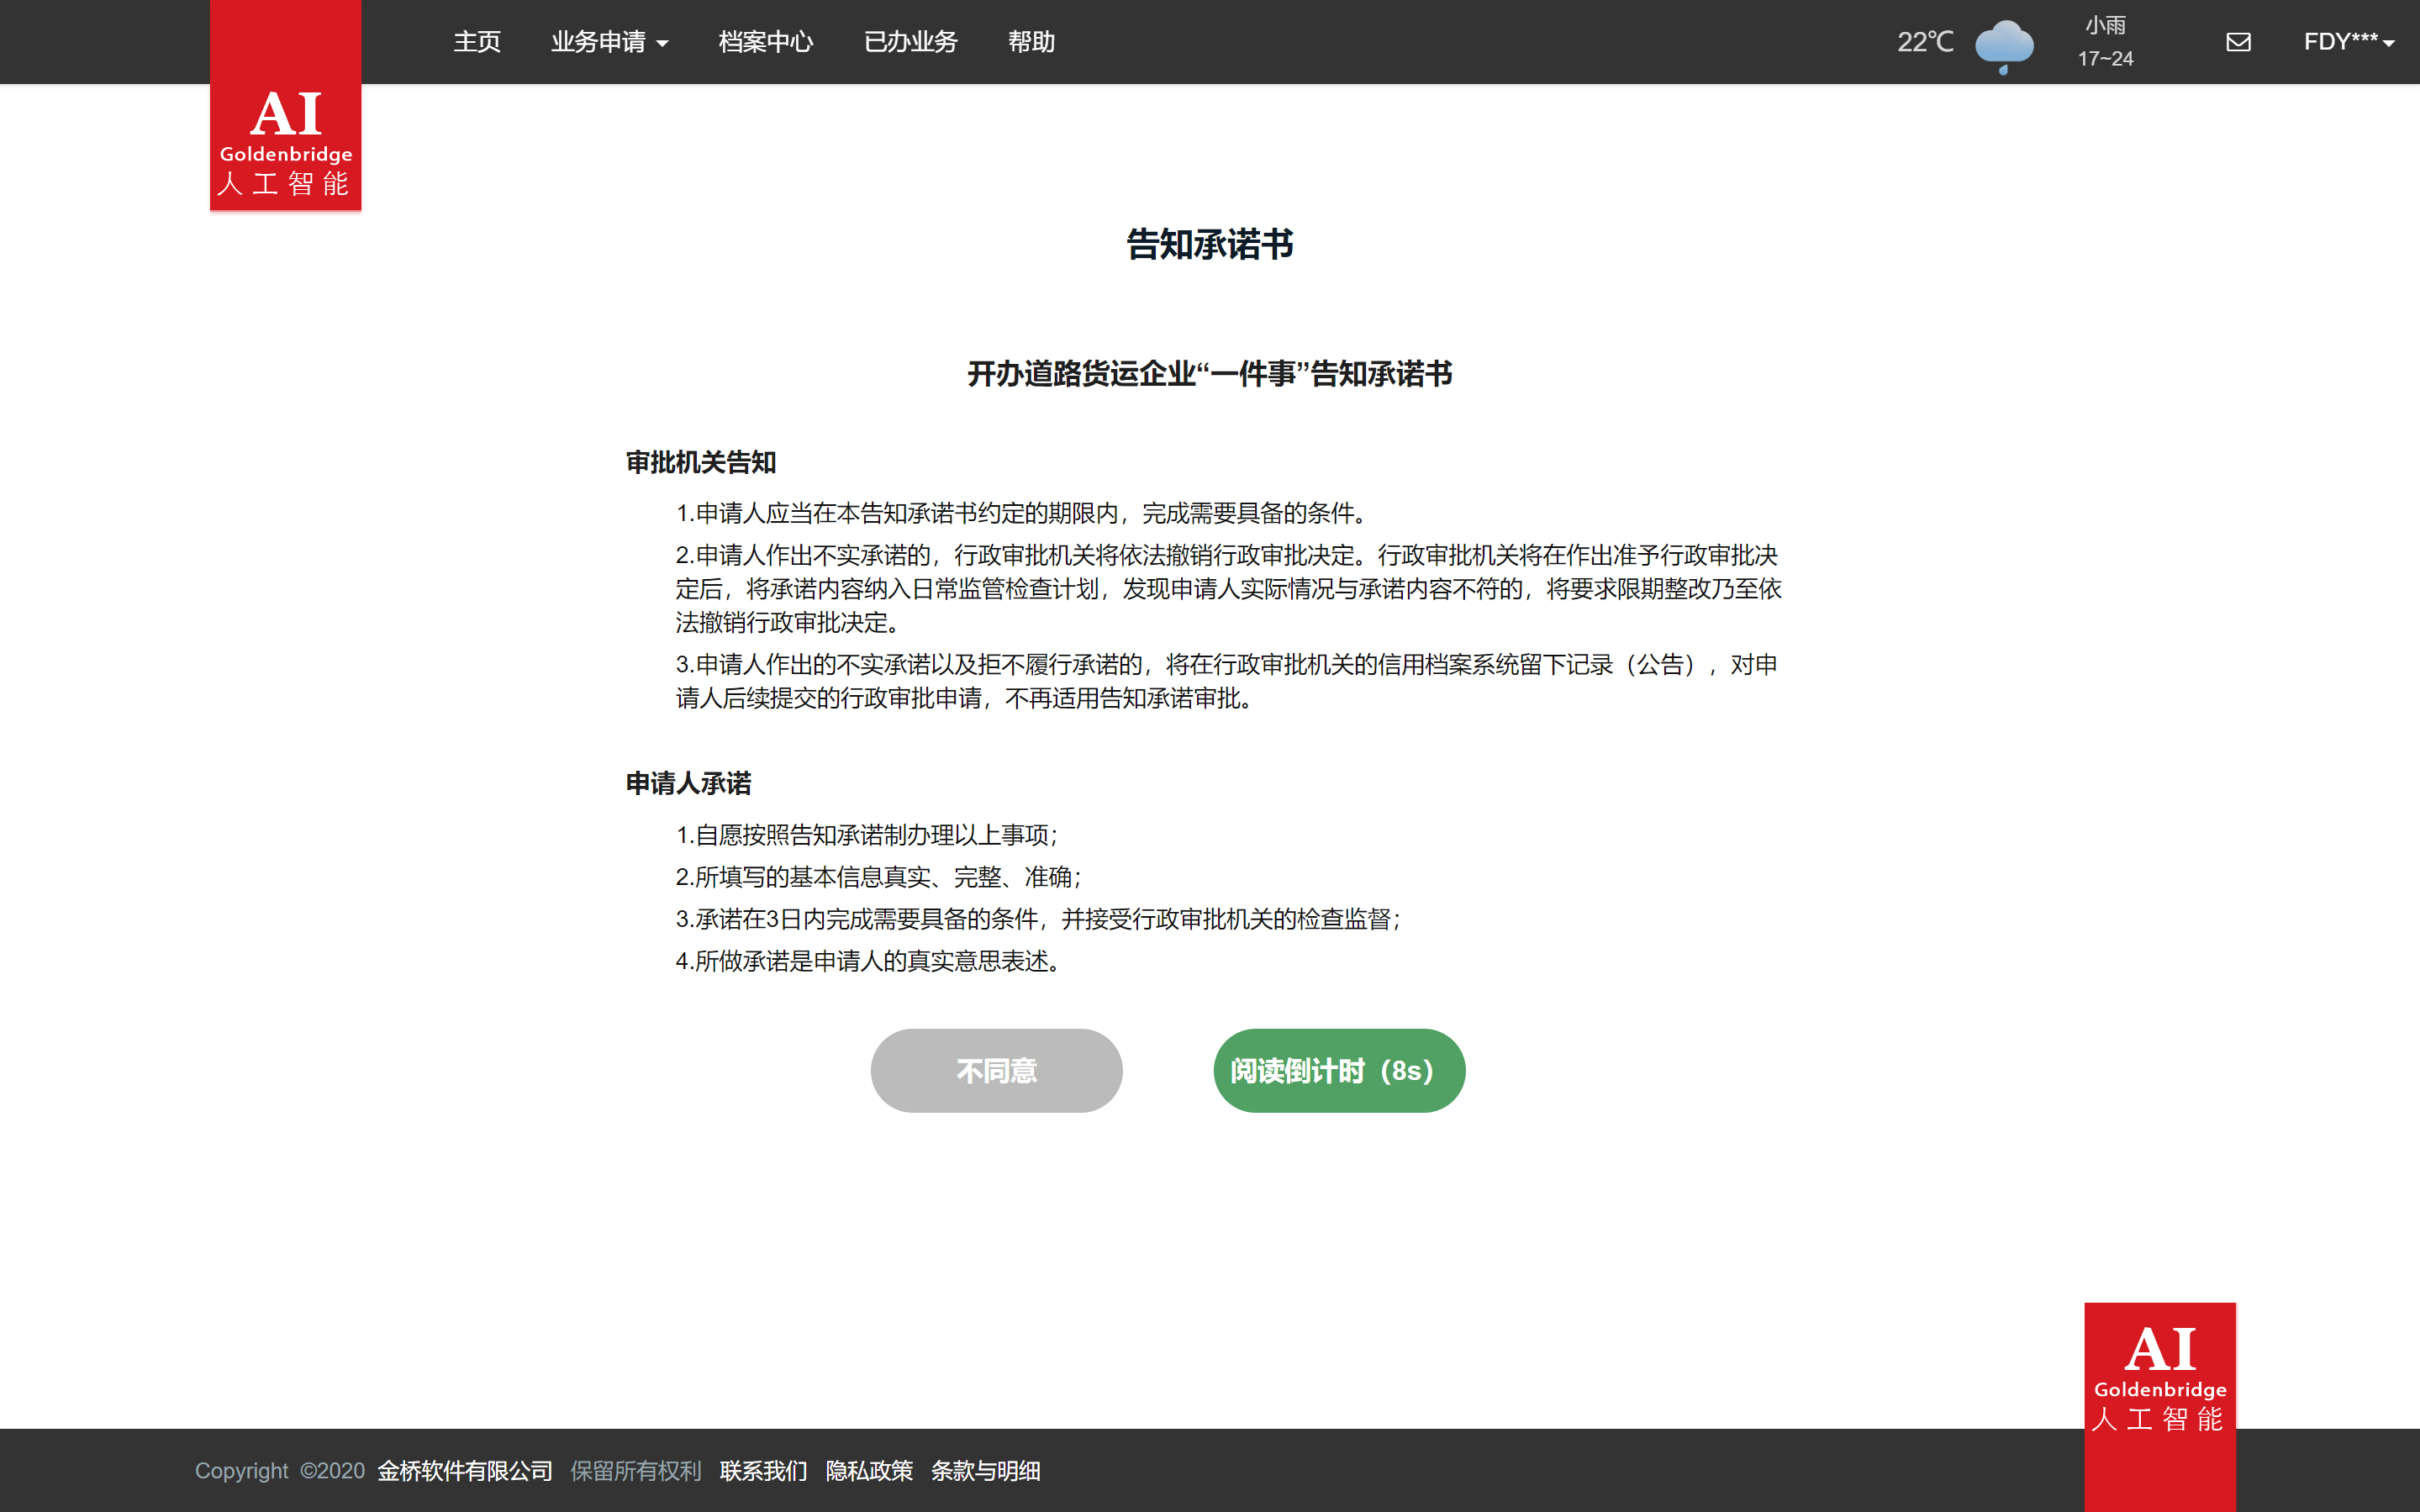
Task: Select 主页 in the navigation bar
Action: [x=477, y=42]
